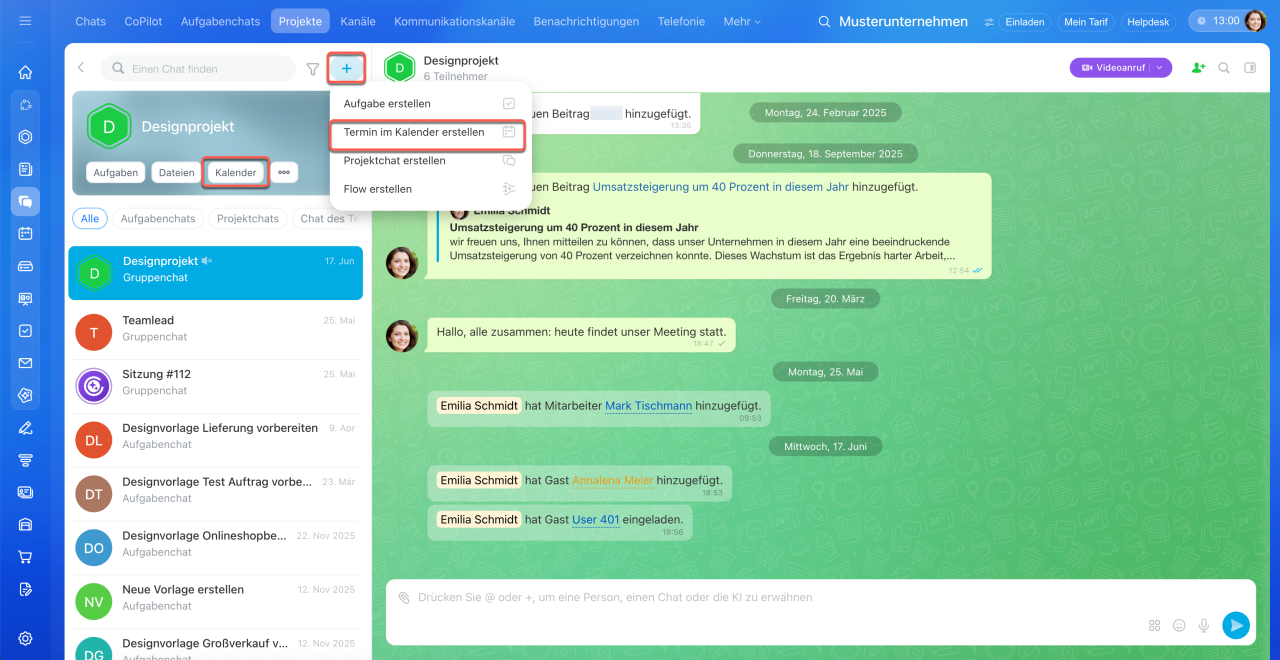Open the Kommunikationskanäle tab
The image size is (1280, 660).
coord(455,21)
